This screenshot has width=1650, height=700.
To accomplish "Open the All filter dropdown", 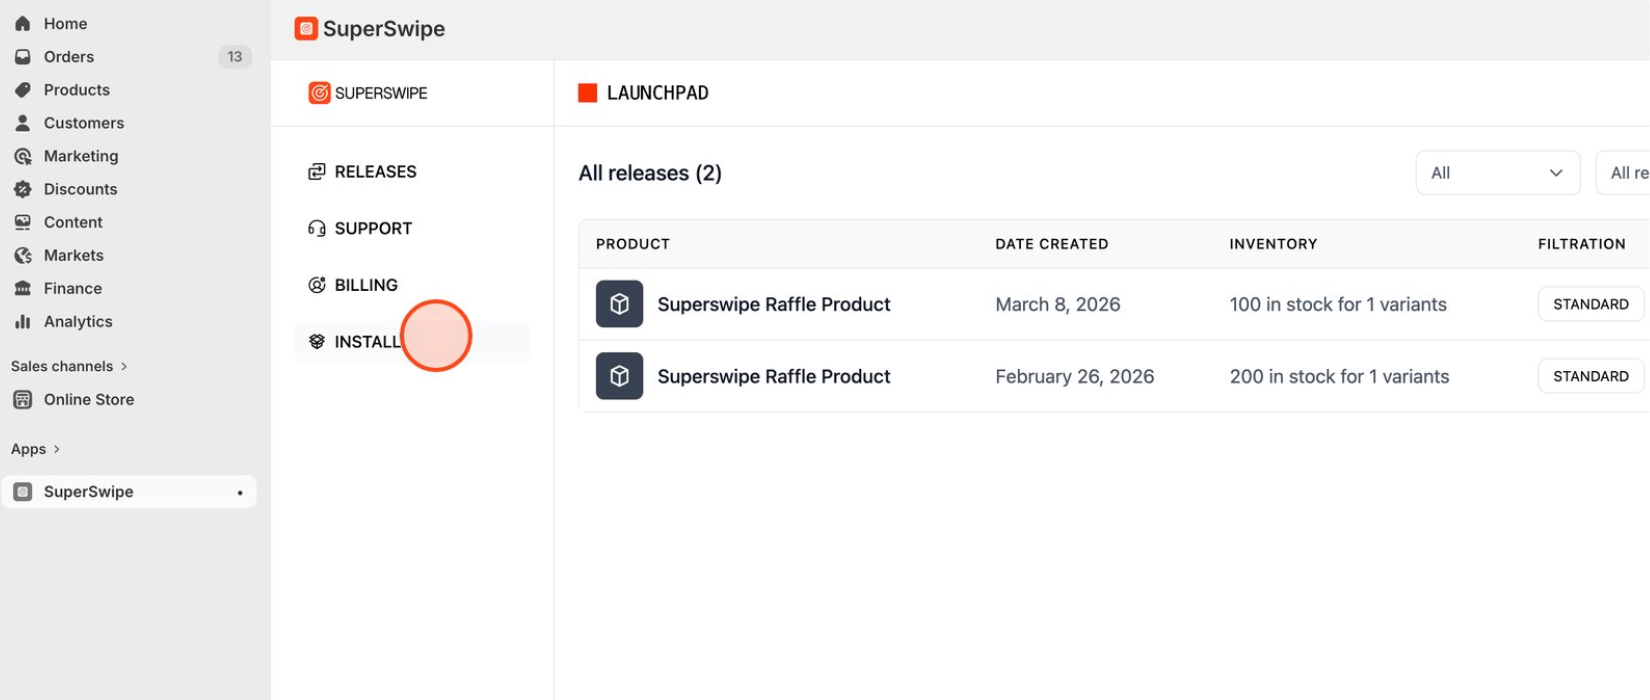I will pyautogui.click(x=1498, y=173).
